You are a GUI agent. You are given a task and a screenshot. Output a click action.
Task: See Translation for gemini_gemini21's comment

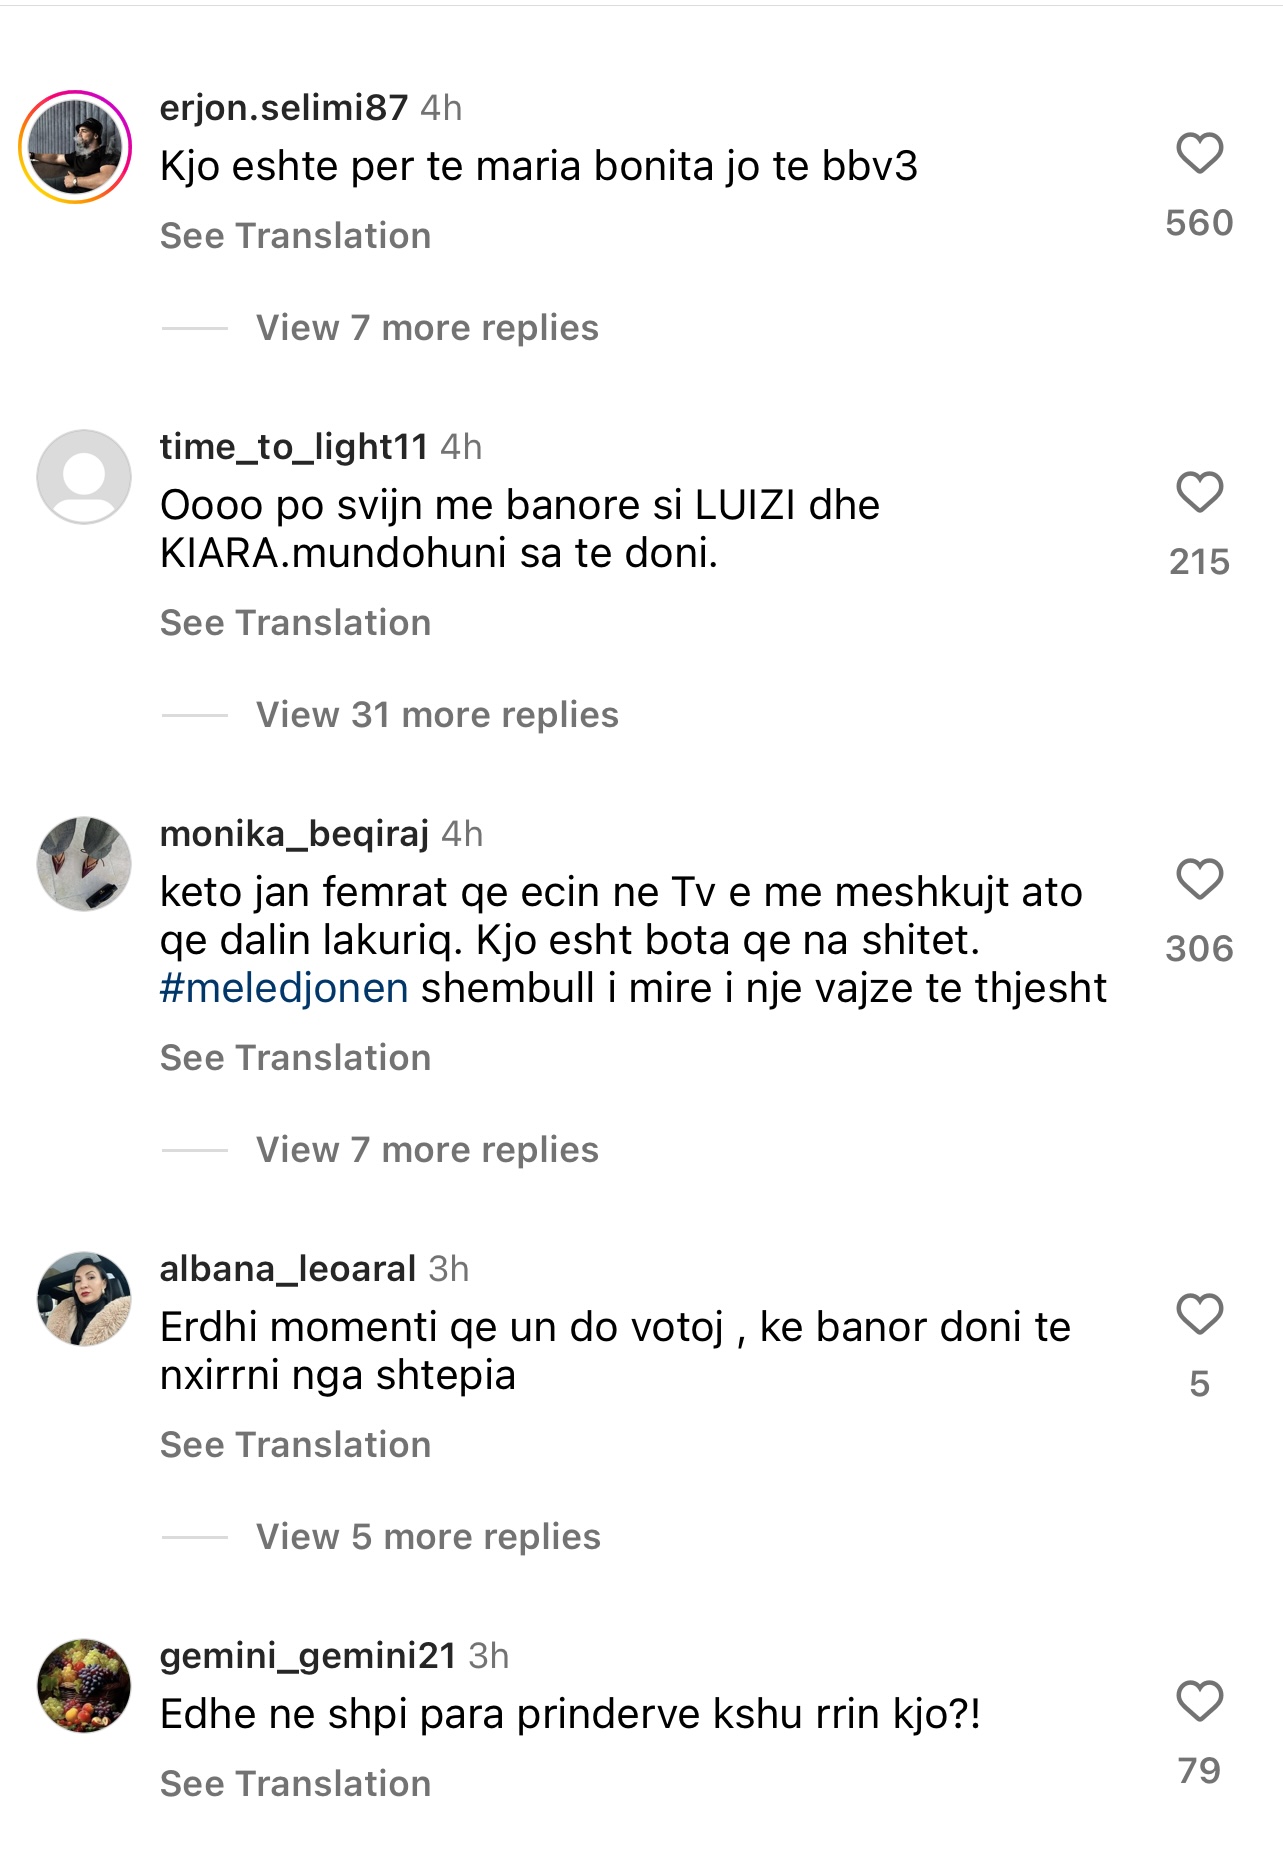[x=295, y=1784]
